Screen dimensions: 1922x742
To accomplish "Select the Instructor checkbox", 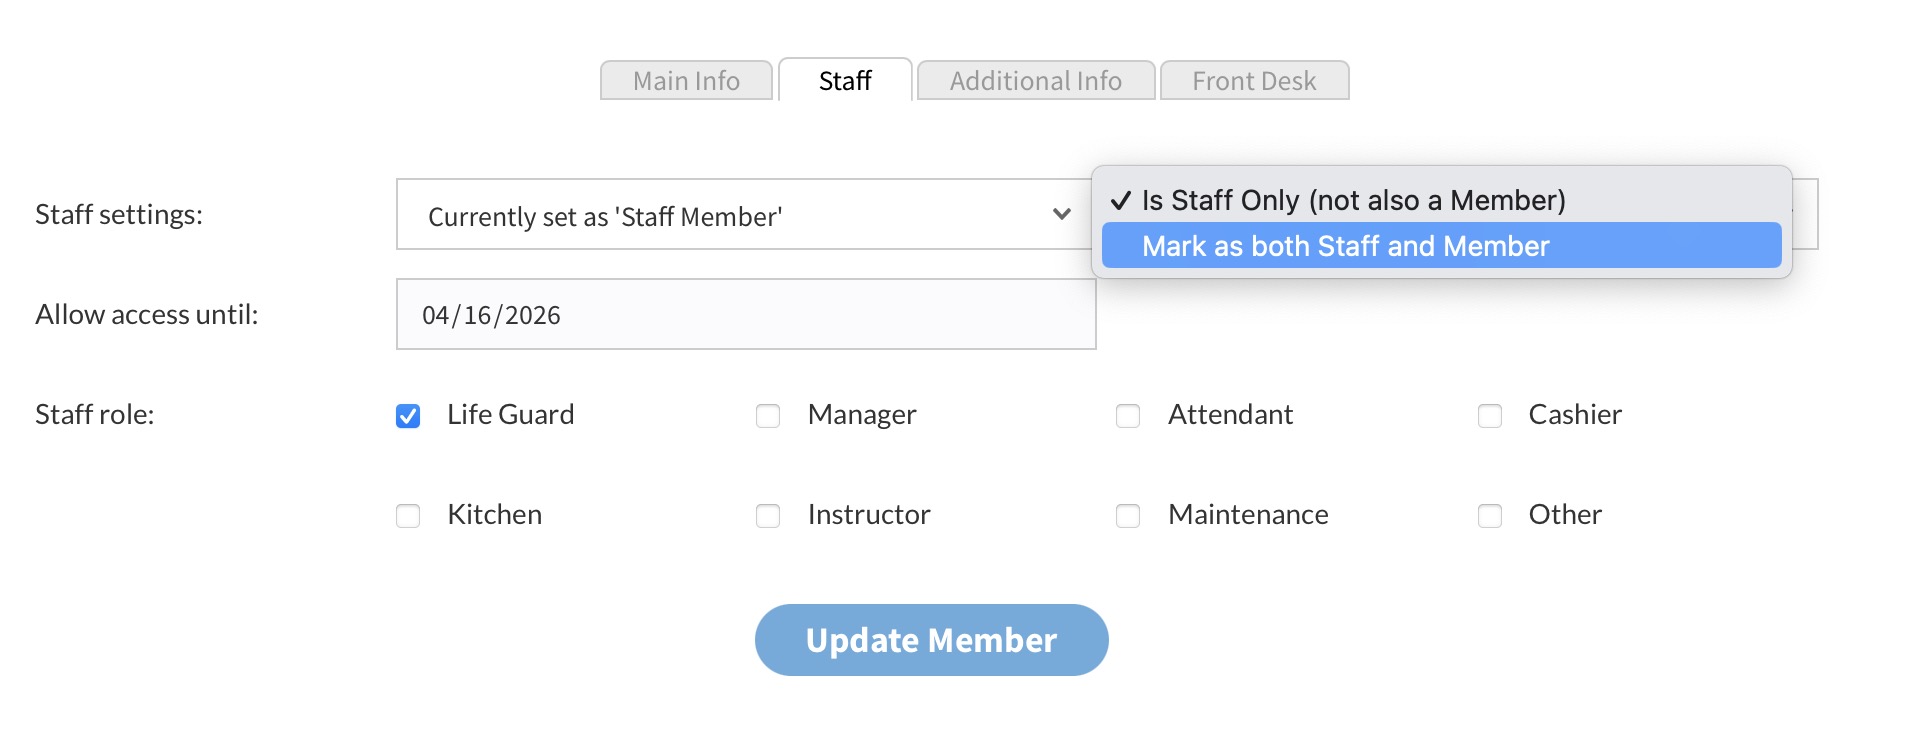I will [x=768, y=516].
